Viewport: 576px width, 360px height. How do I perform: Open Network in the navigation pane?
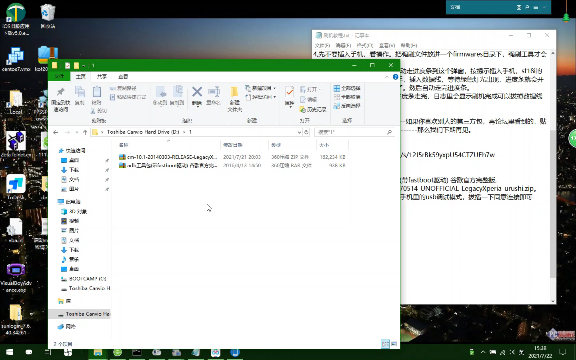point(66,326)
